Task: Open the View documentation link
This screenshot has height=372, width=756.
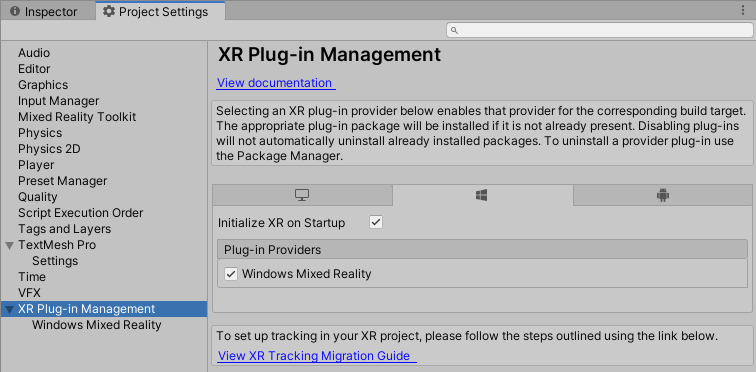Action: pyautogui.click(x=275, y=83)
